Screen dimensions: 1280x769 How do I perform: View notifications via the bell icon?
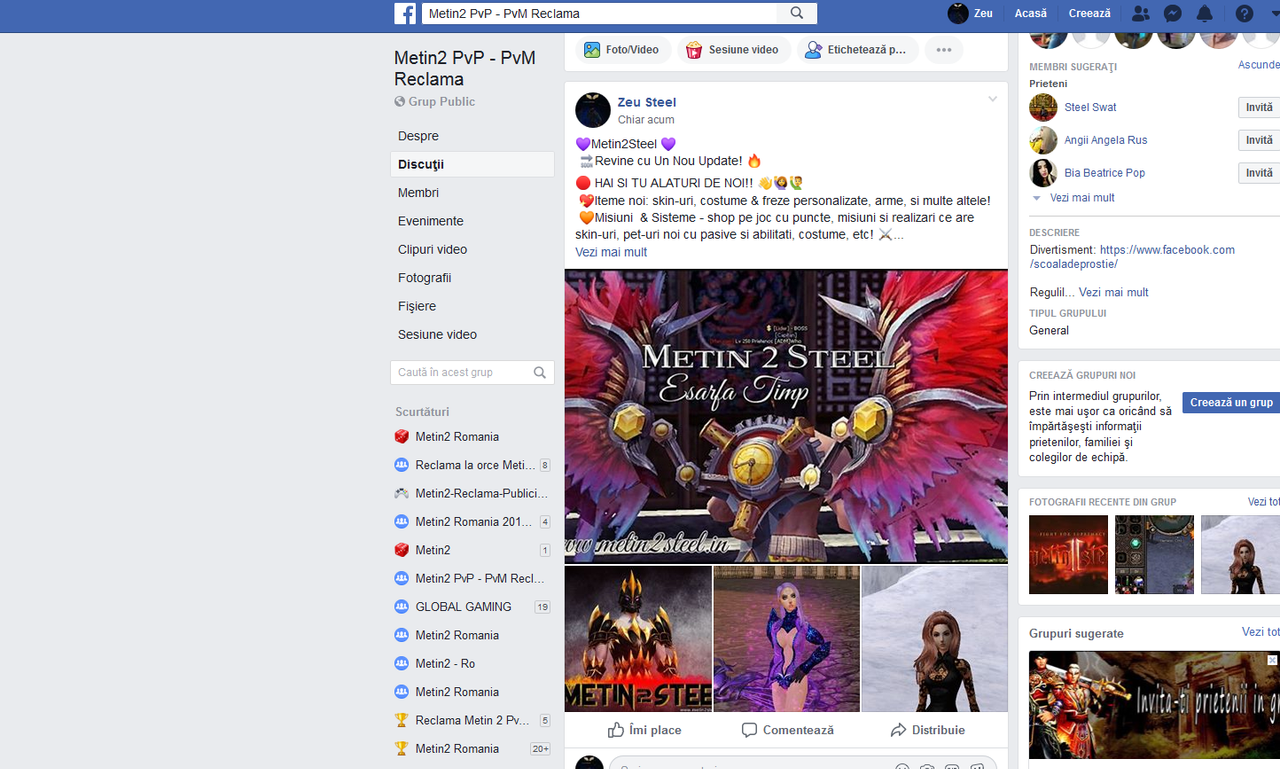[1204, 14]
